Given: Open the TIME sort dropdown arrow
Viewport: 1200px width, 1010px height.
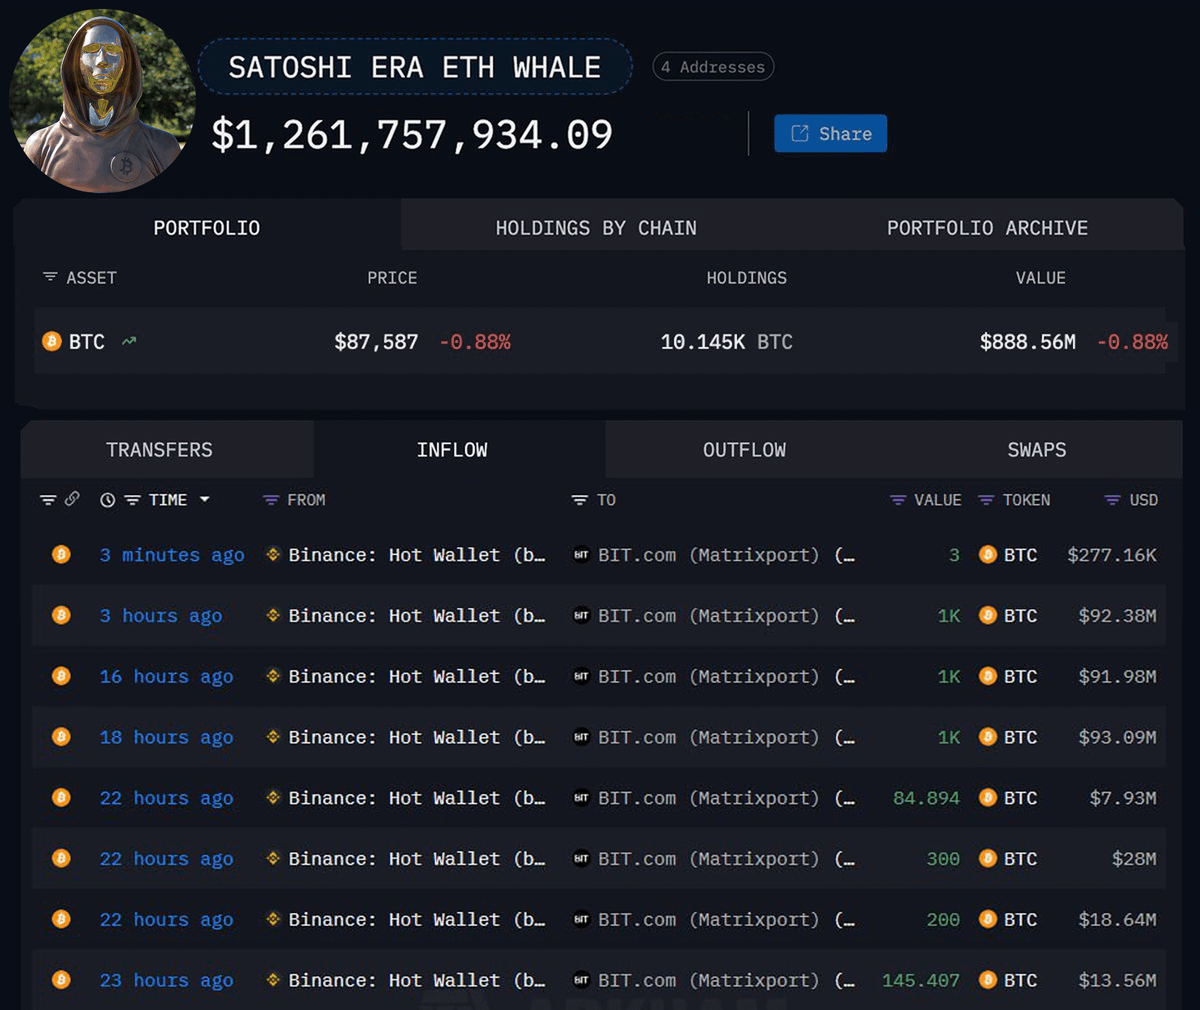Looking at the screenshot, I should pos(205,499).
